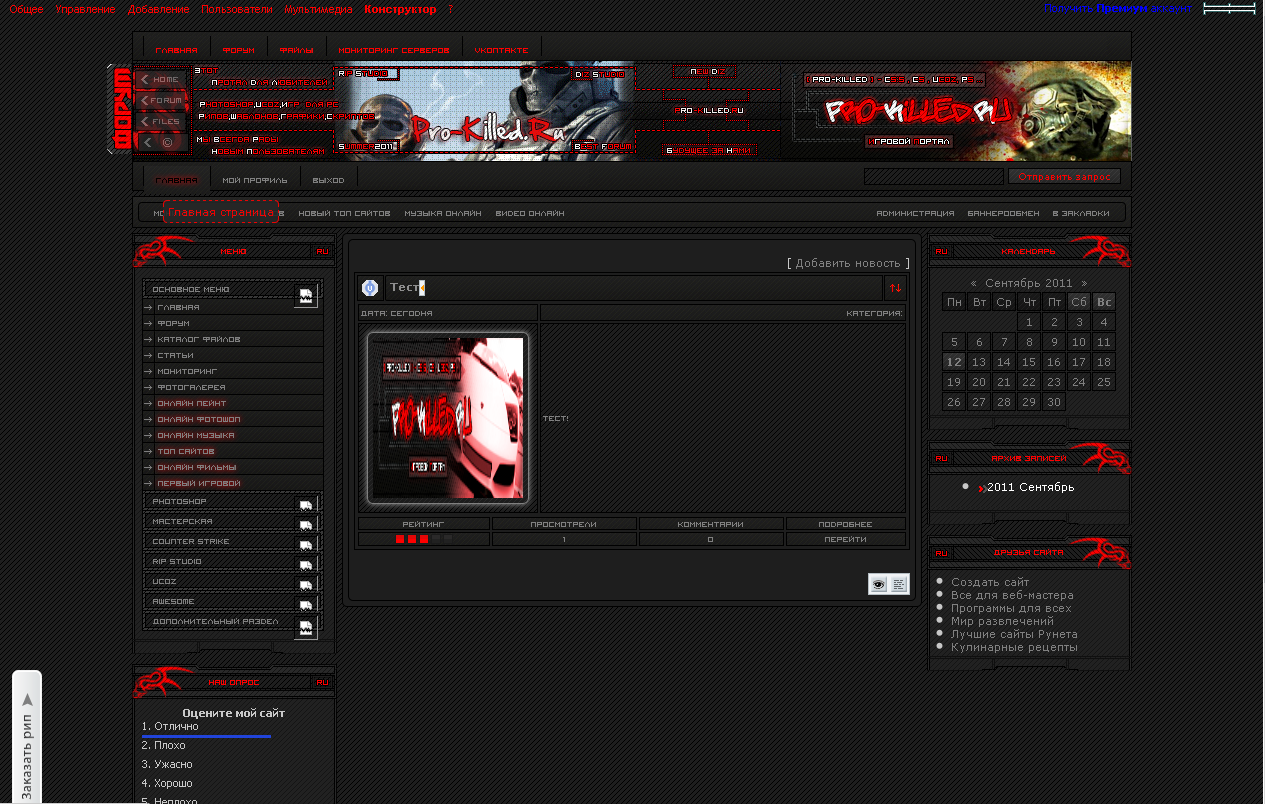
Task: Open the Мониторинг серверов tab
Action: pyautogui.click(x=394, y=50)
